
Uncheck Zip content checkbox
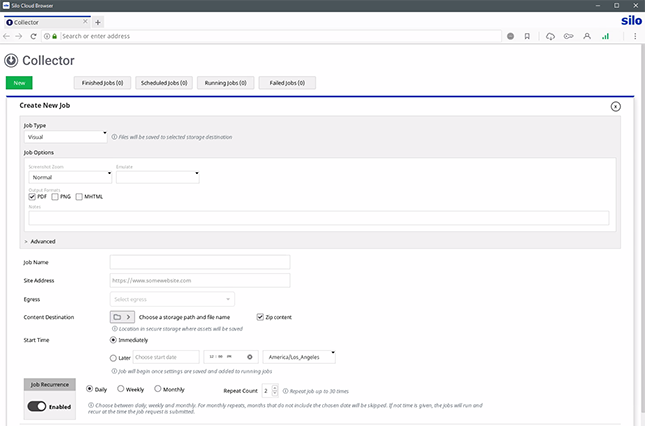tap(260, 317)
